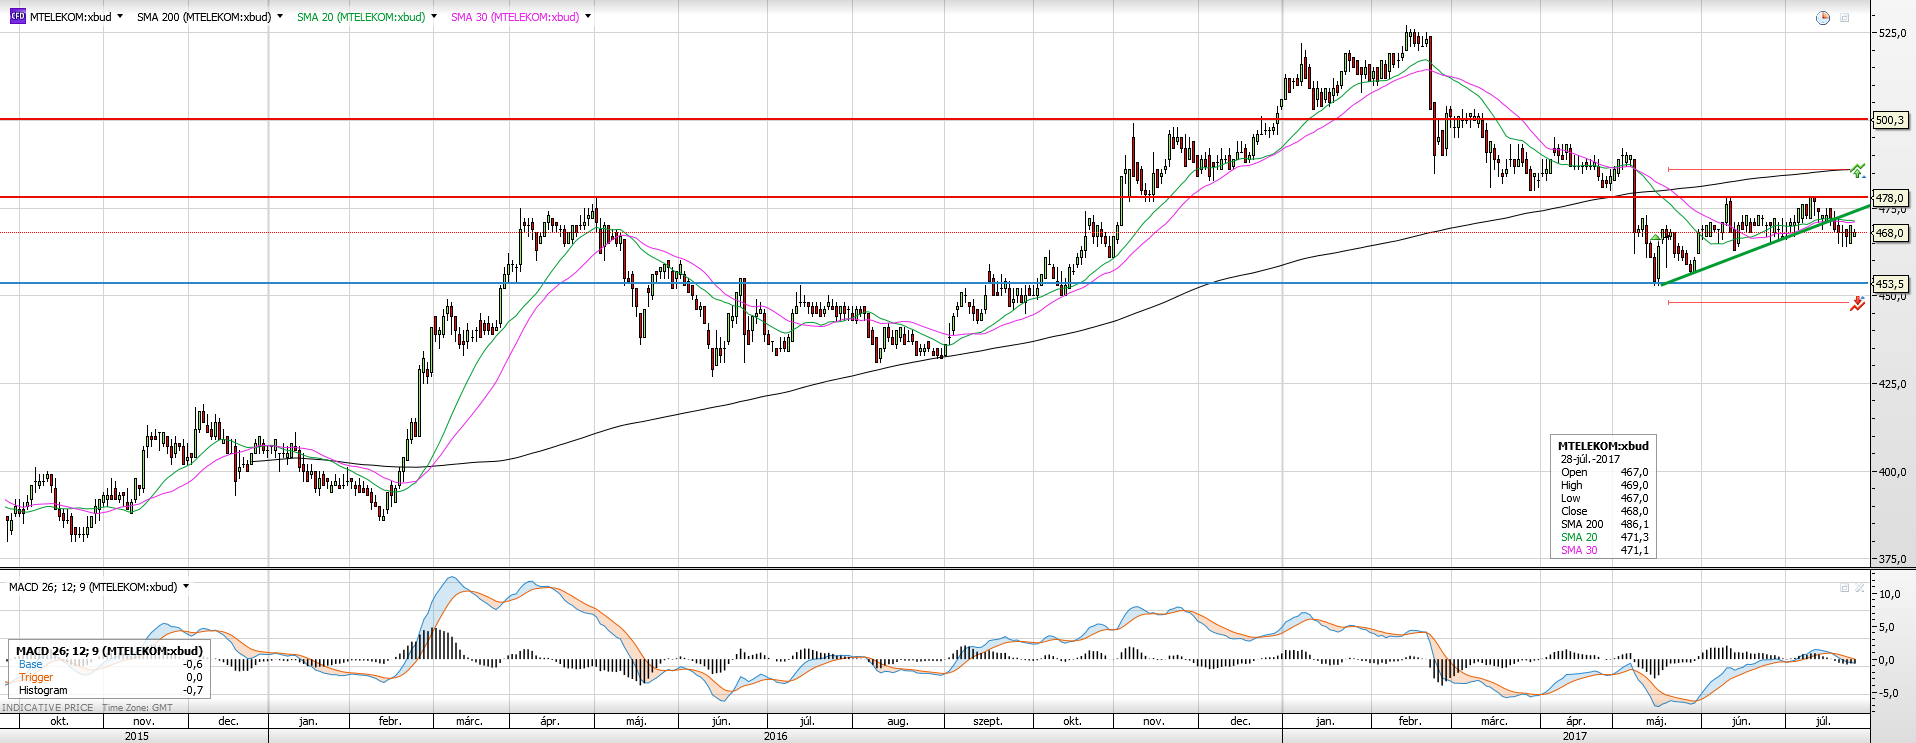The image size is (1916, 743).
Task: Maximize the price chart panel
Action: pyautogui.click(x=1845, y=18)
